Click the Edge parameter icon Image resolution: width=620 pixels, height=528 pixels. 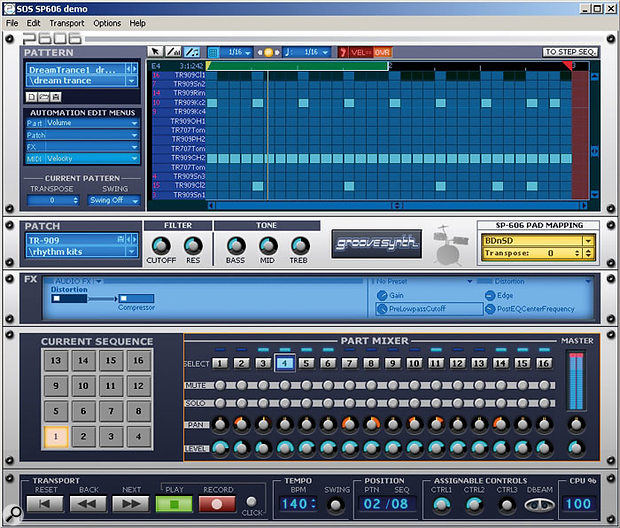(490, 295)
